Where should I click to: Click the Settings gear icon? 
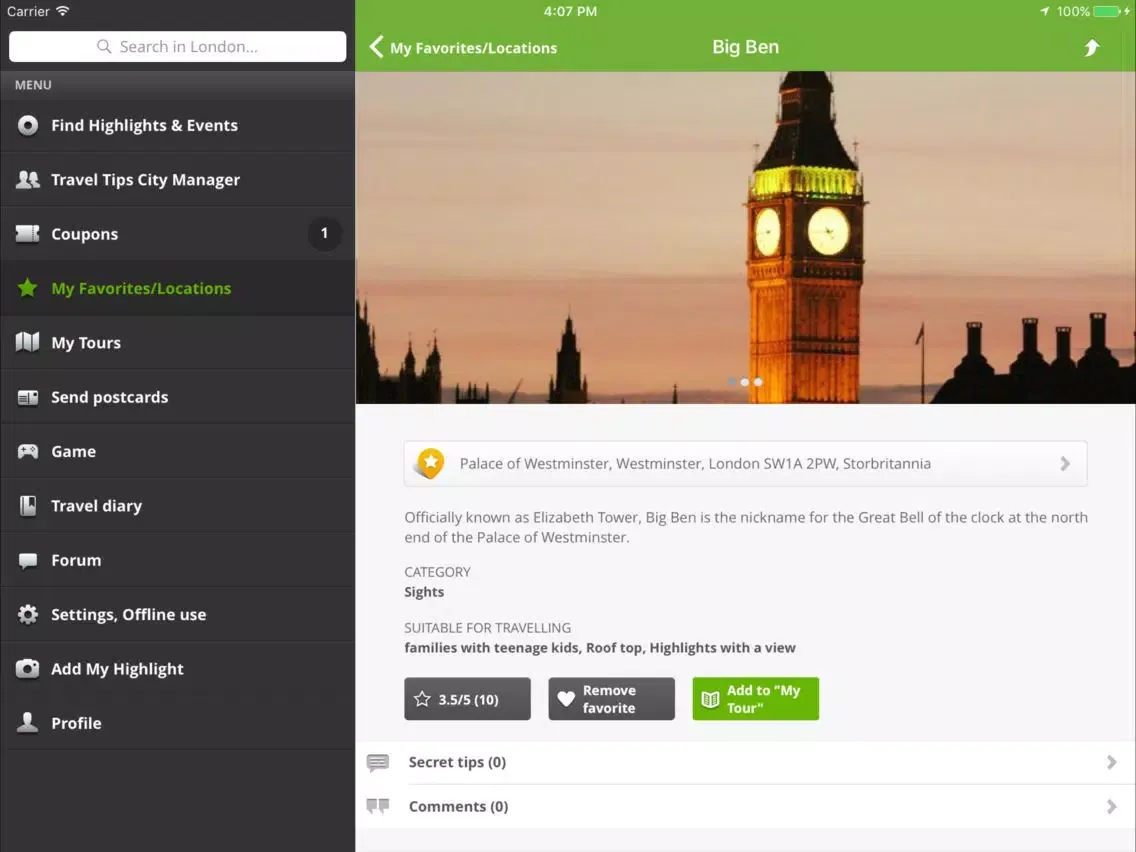coord(28,614)
